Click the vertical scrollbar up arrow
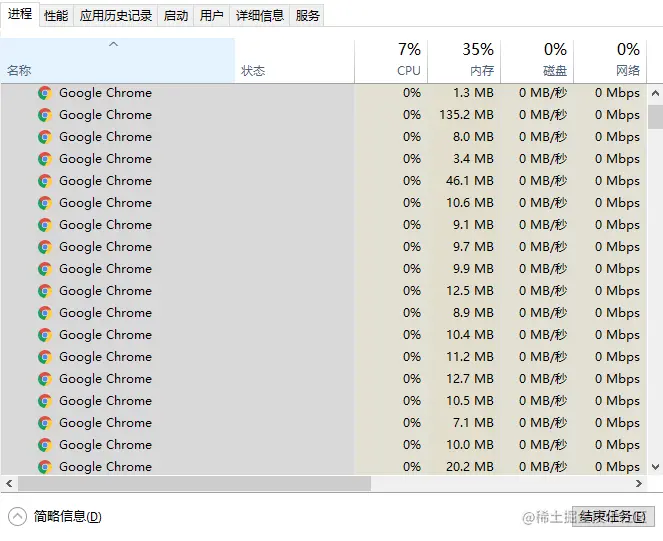 click(x=655, y=93)
